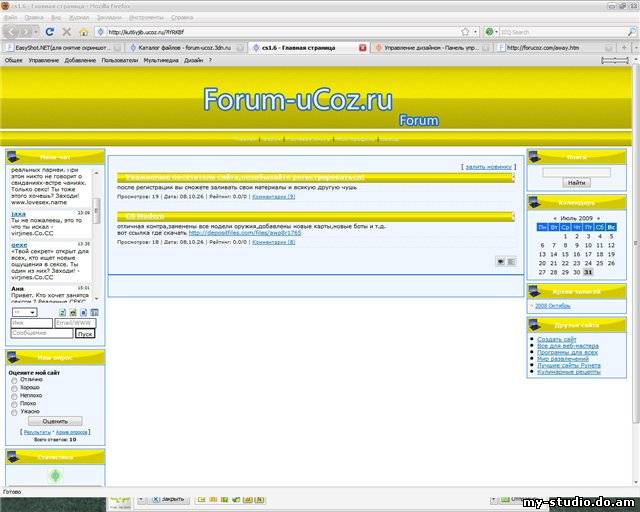Open the 'Мультимедиа' admin bar menu
This screenshot has height=512, width=640.
161,60
